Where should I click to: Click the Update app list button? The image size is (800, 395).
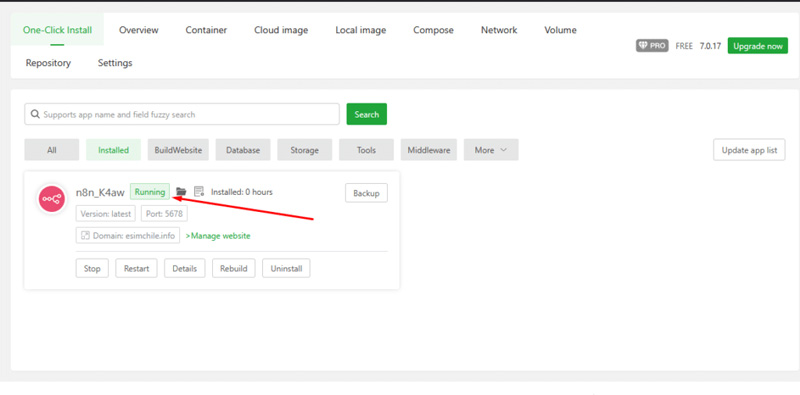pyautogui.click(x=749, y=150)
